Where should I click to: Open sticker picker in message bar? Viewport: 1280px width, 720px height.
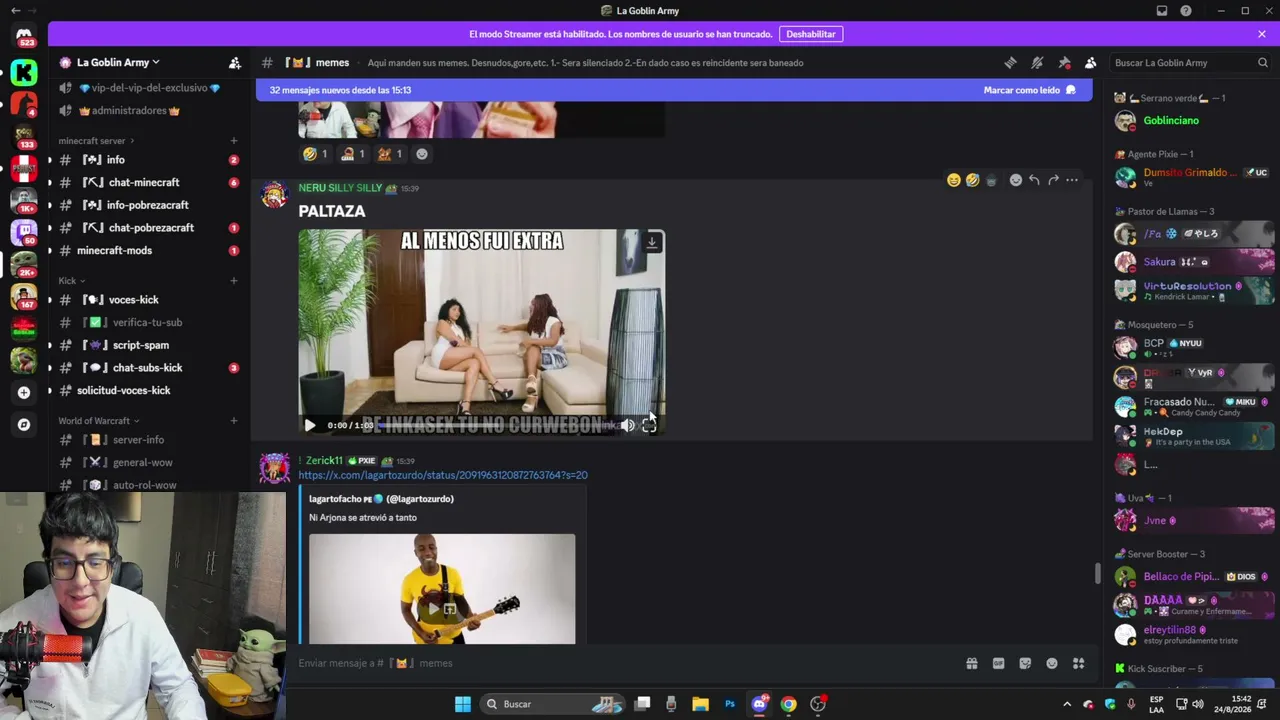click(1025, 663)
